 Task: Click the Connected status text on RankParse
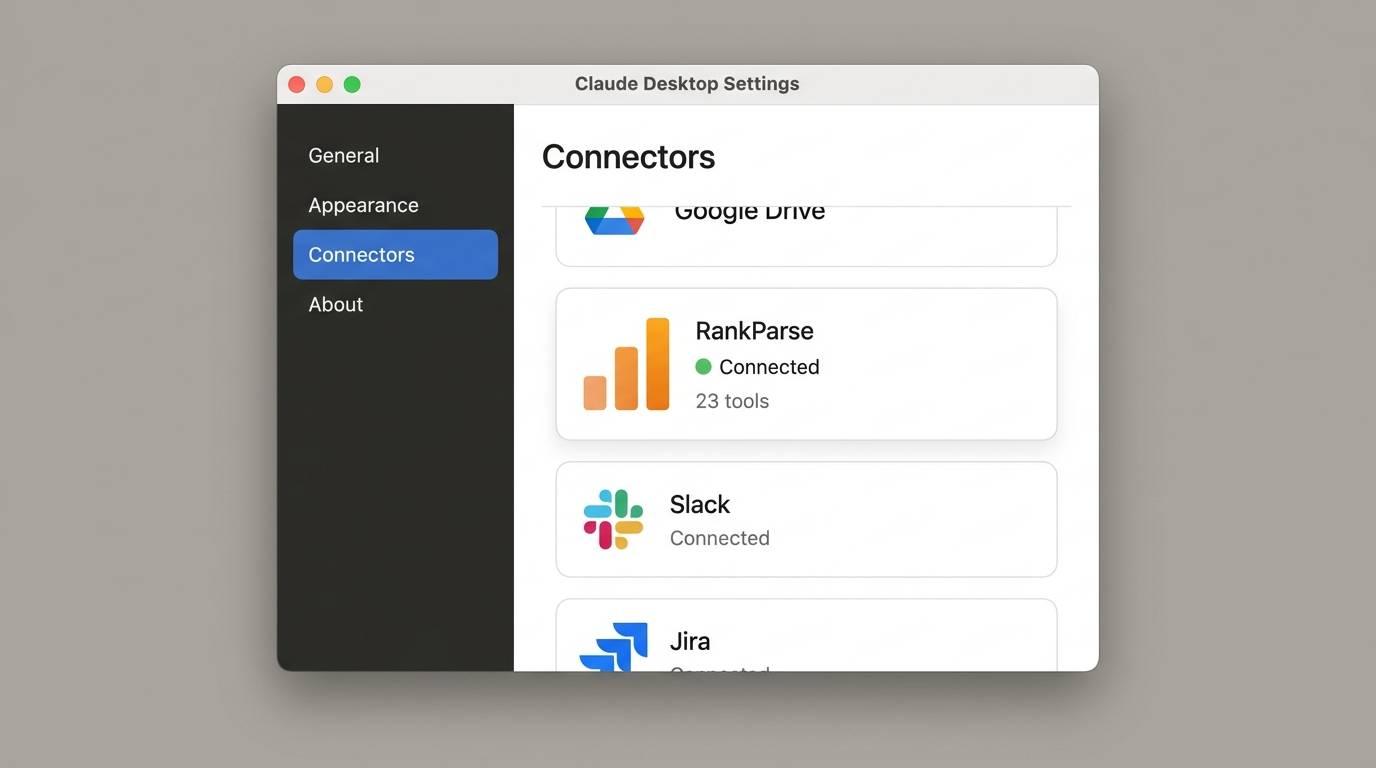pyautogui.click(x=769, y=367)
